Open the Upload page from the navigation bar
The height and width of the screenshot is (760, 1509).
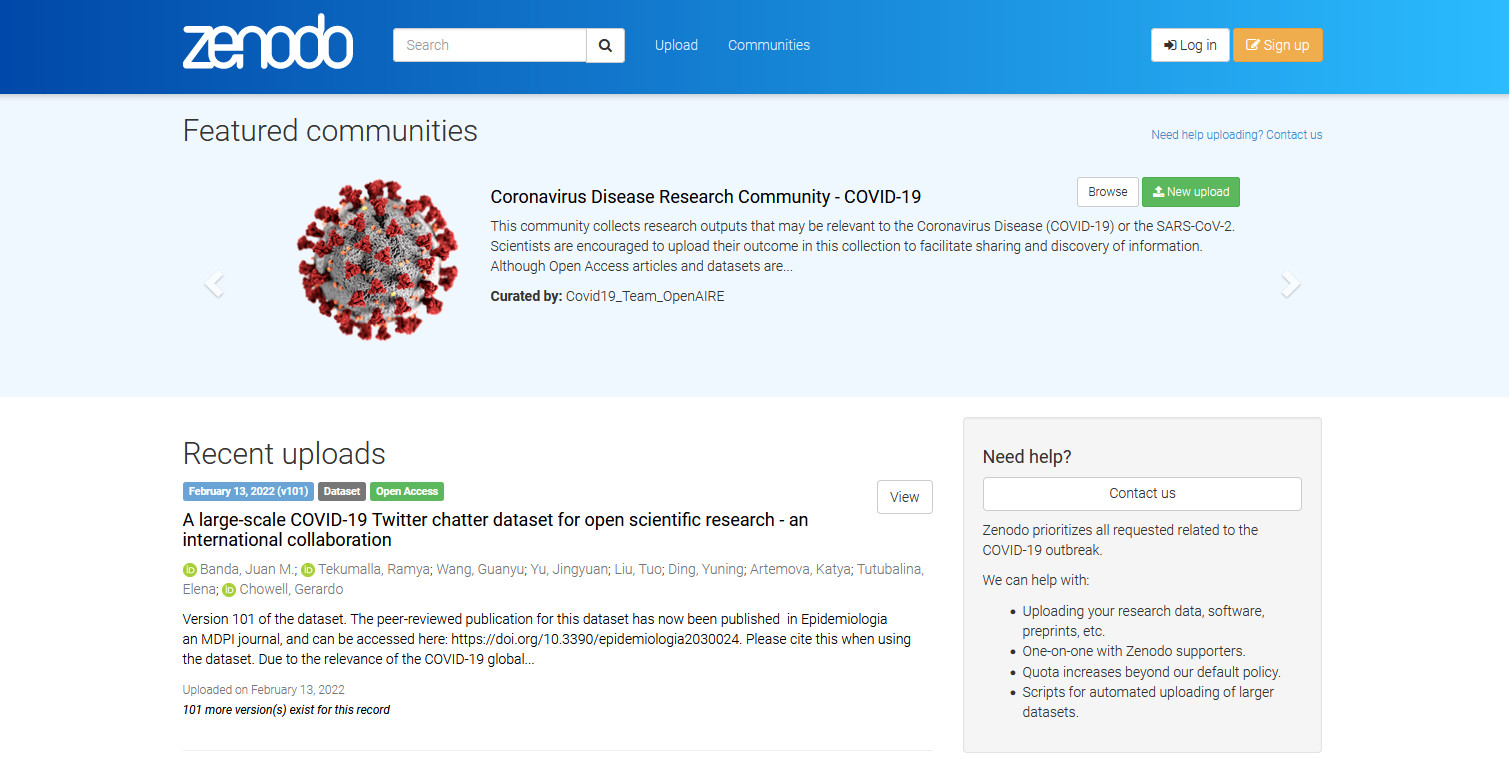pos(676,45)
